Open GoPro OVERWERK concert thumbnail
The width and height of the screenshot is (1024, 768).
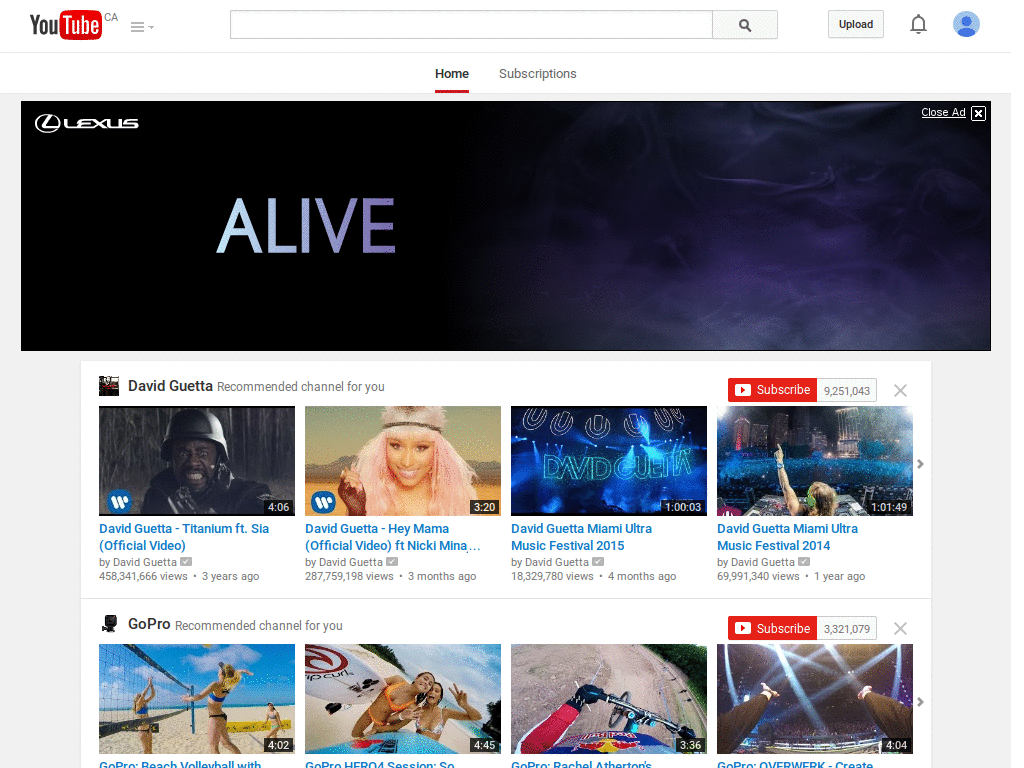(x=815, y=699)
